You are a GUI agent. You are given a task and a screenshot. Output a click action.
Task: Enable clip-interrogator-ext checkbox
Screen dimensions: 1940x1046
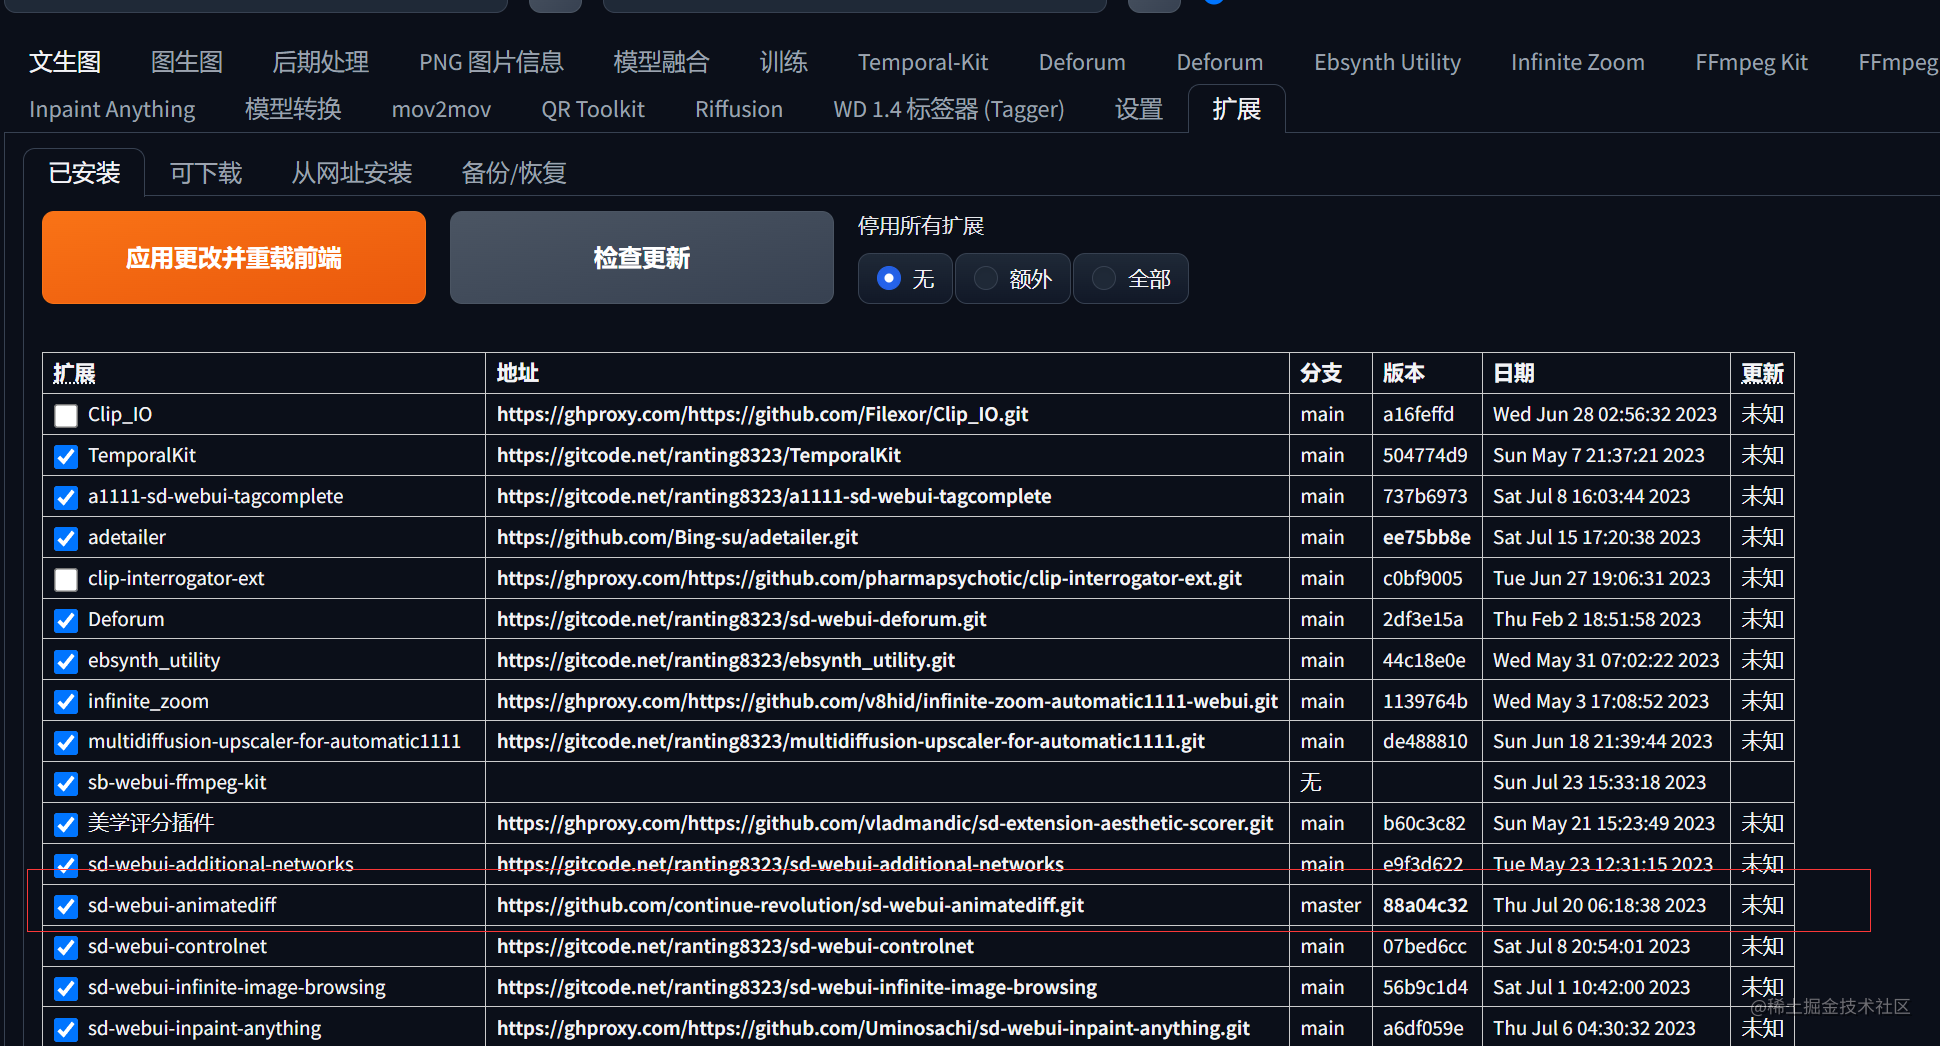(66, 580)
